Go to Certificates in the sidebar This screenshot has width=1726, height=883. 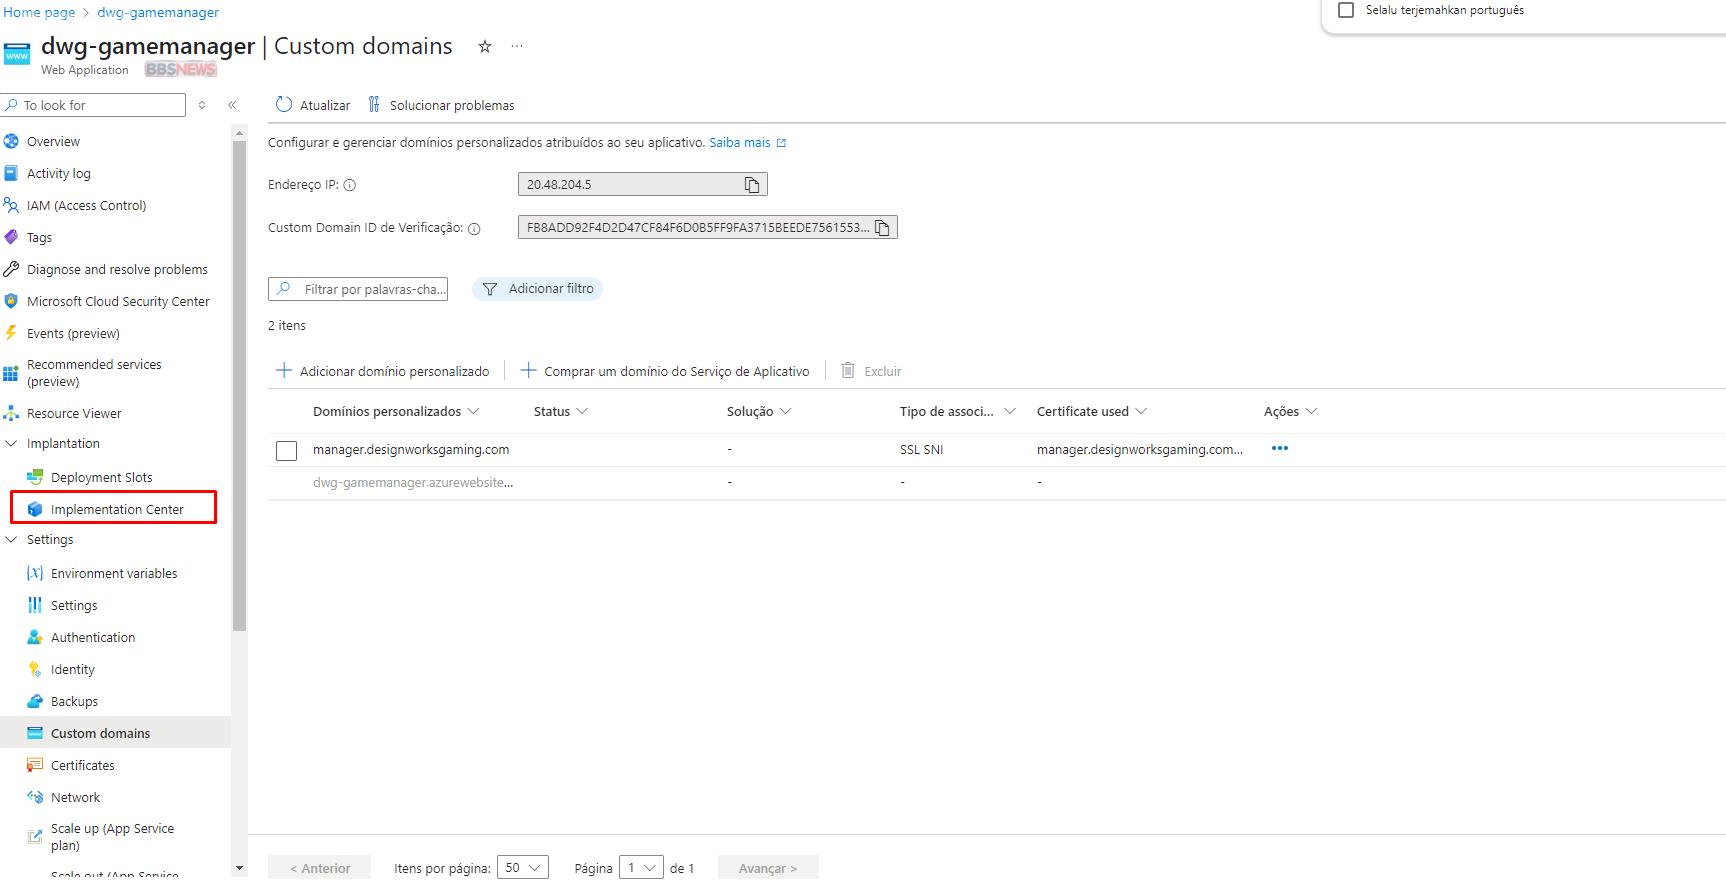point(83,765)
